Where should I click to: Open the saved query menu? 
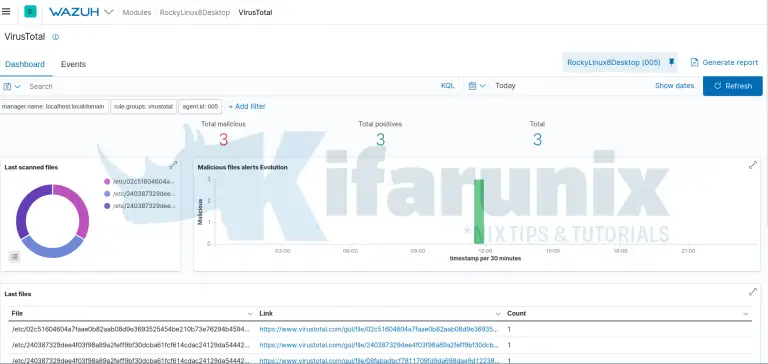(12, 86)
